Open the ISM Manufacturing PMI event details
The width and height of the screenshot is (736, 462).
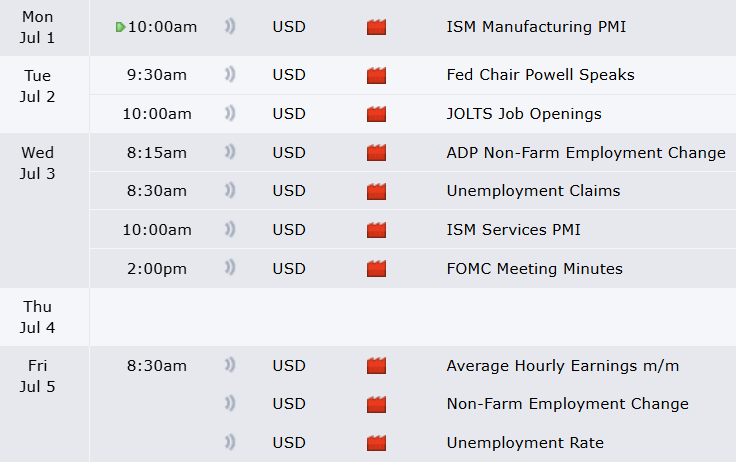coord(536,27)
